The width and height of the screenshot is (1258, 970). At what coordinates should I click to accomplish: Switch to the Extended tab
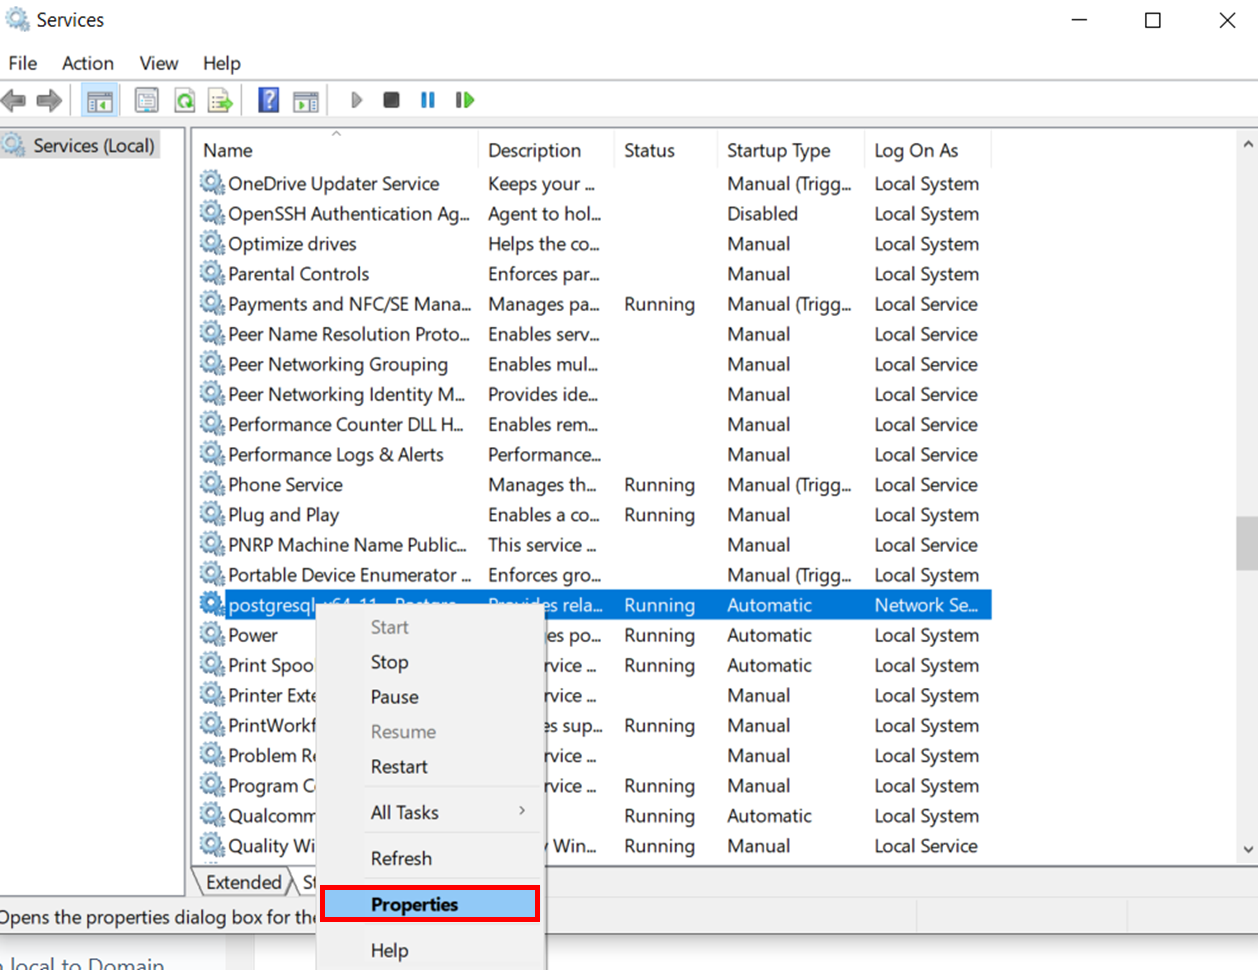243,882
